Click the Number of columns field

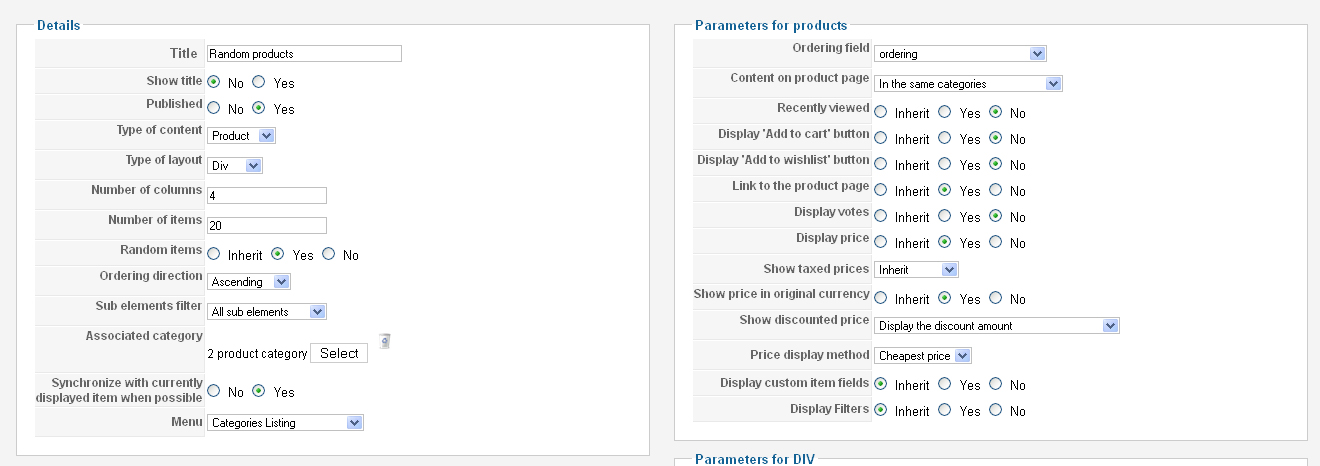[x=267, y=195]
